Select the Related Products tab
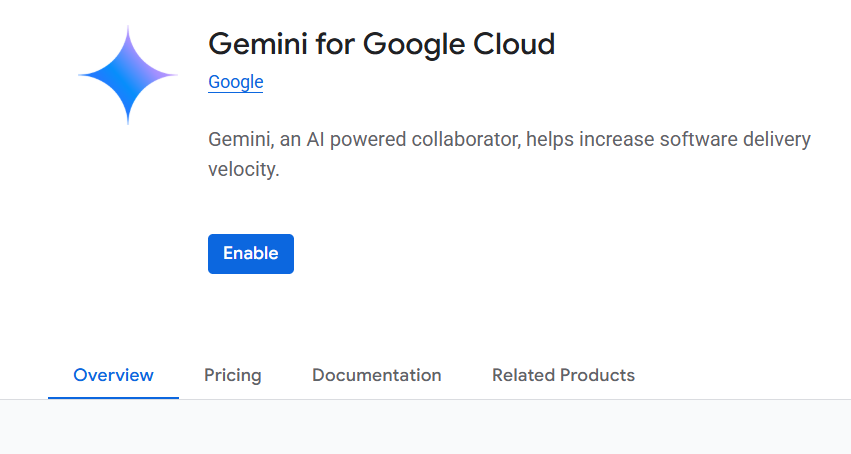The width and height of the screenshot is (851, 454). pos(563,376)
